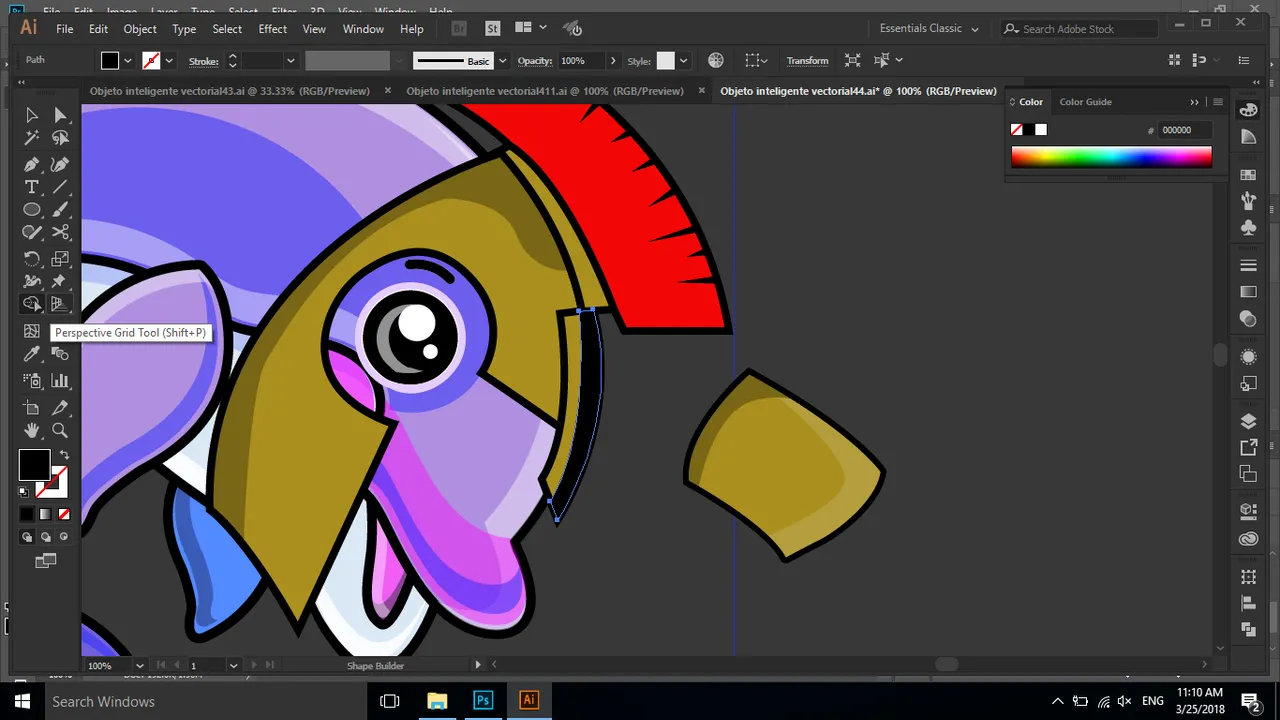Swap fill and stroke colors
This screenshot has width=1280, height=720.
click(x=64, y=456)
